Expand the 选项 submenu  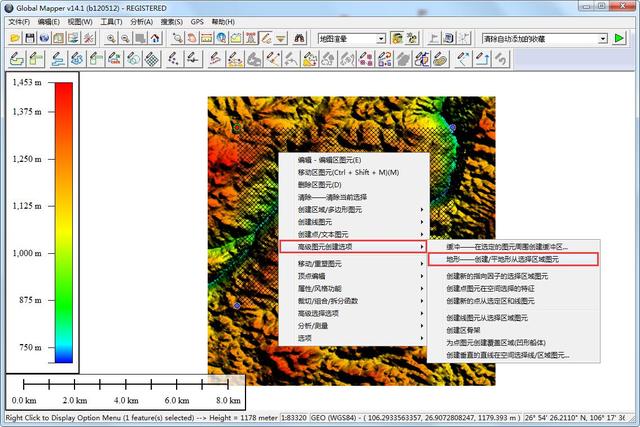pyautogui.click(x=353, y=338)
